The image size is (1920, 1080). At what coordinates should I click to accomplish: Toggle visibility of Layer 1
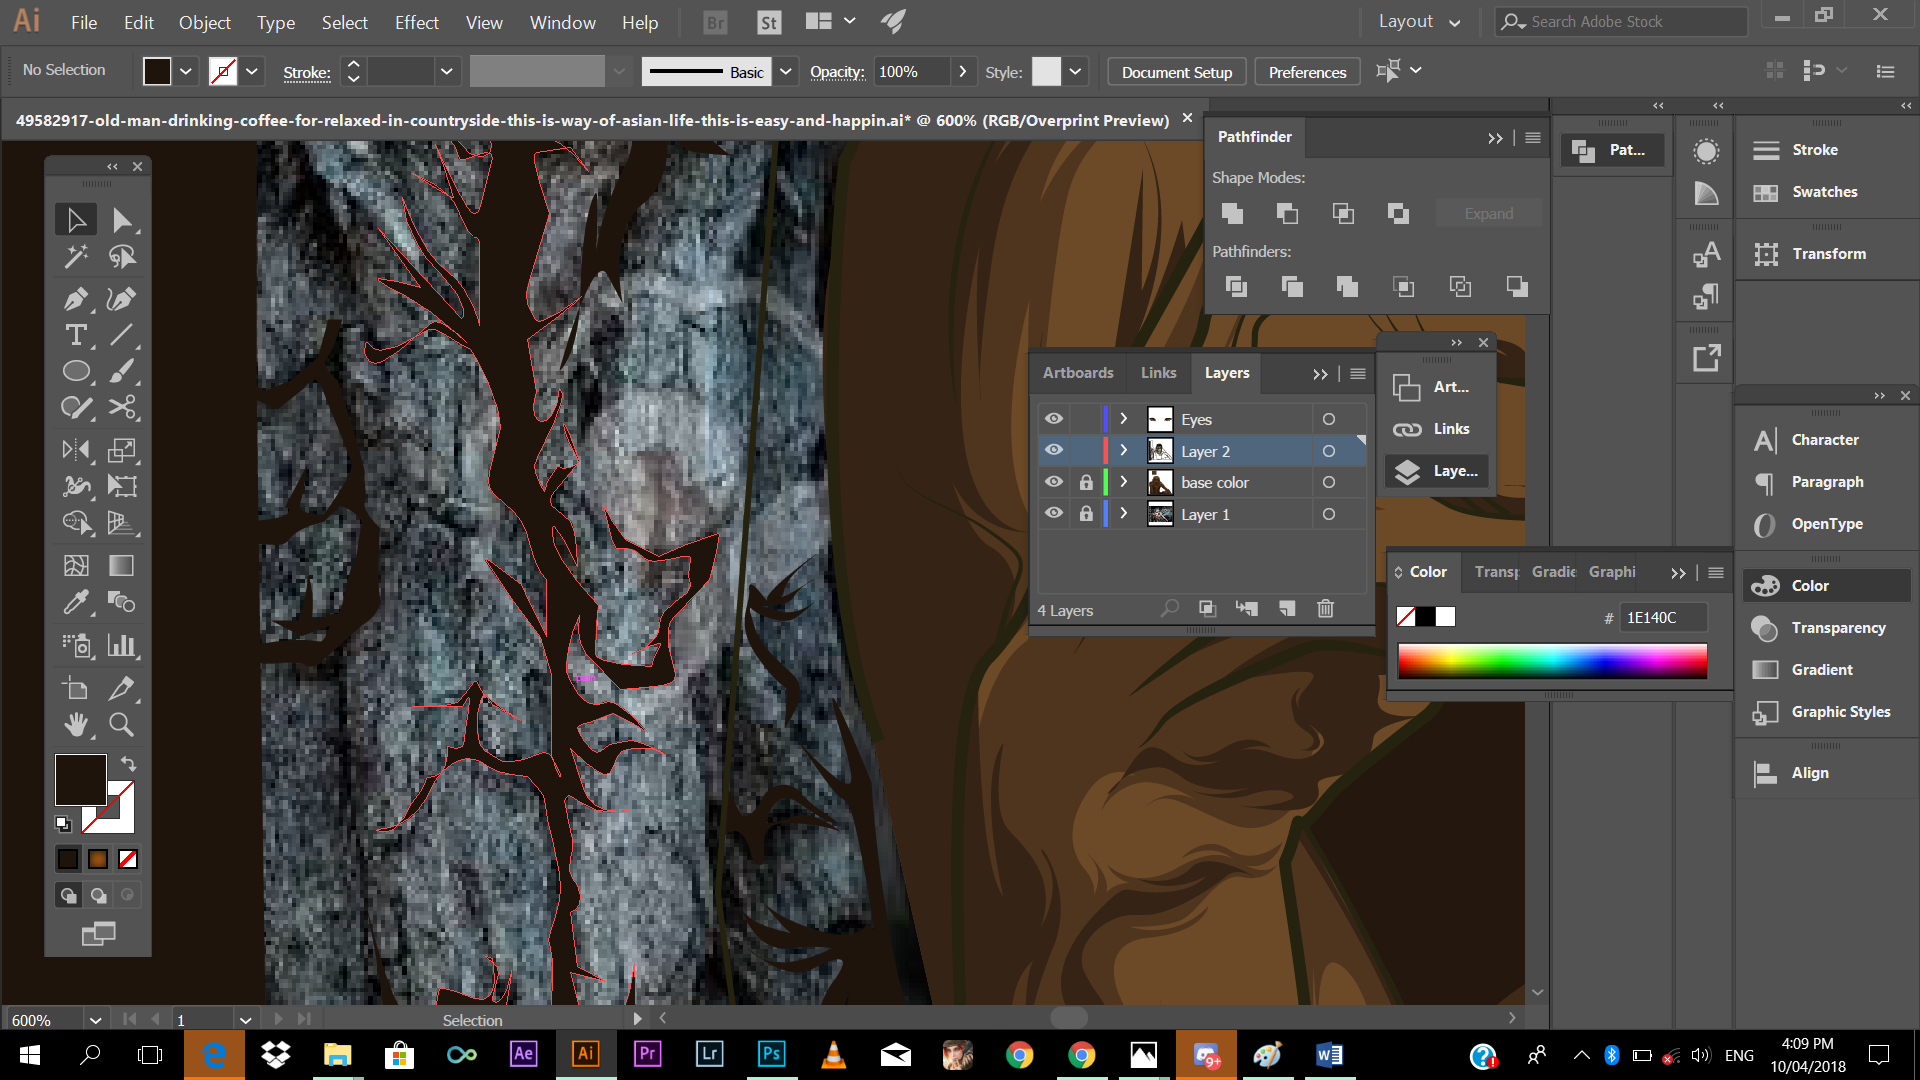pos(1054,514)
